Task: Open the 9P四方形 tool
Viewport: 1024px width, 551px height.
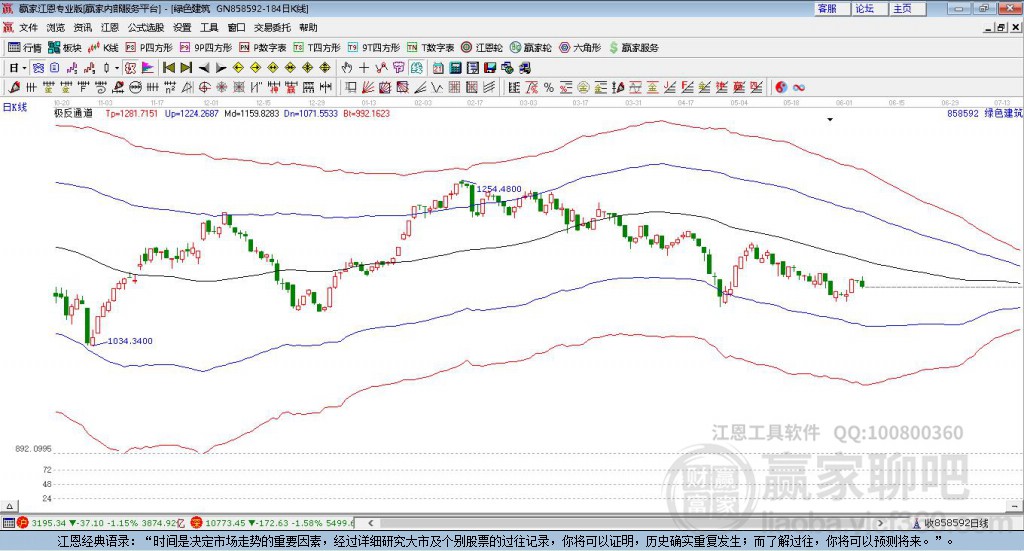Action: click(206, 48)
